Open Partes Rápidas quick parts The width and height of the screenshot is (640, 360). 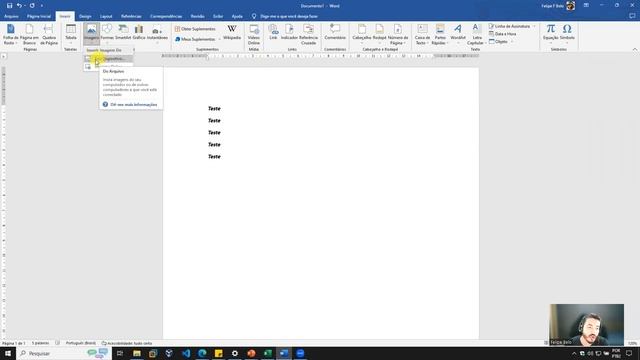point(440,34)
